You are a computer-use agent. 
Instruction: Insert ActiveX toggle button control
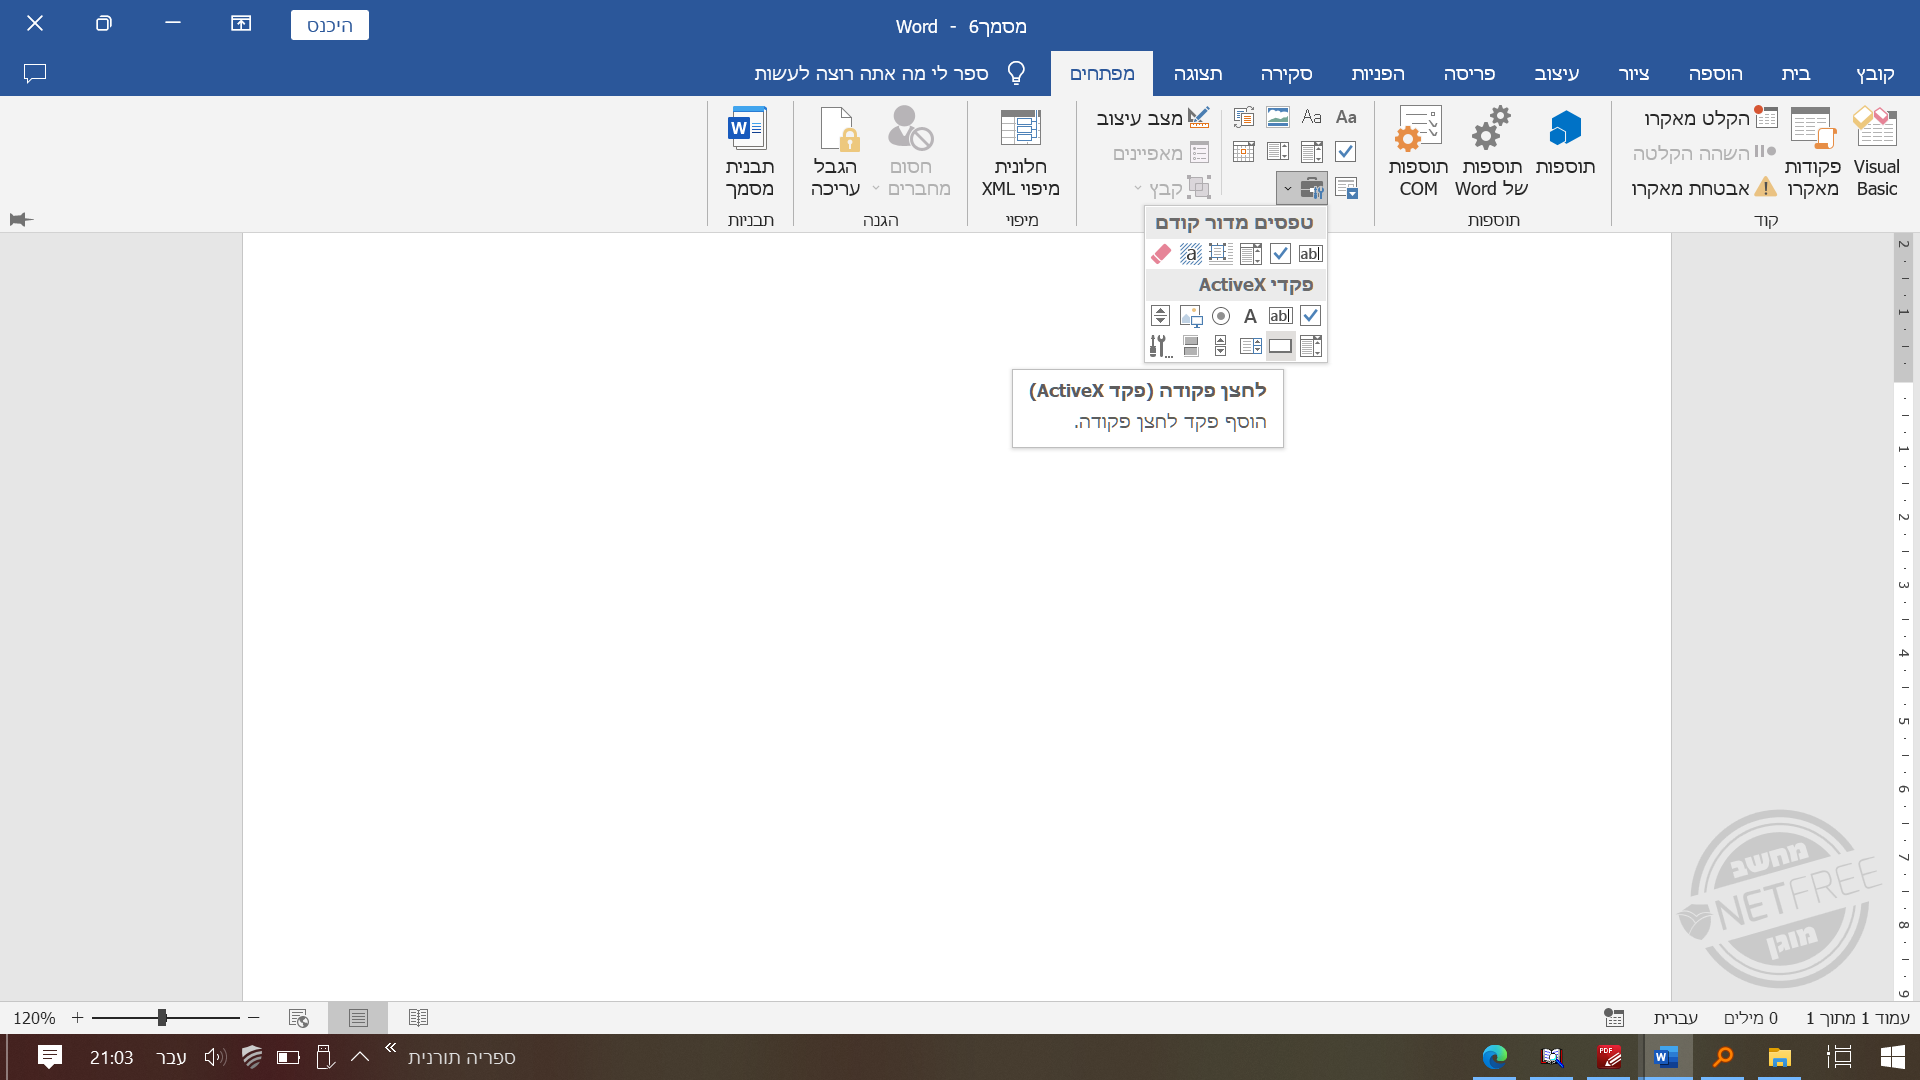(1190, 346)
